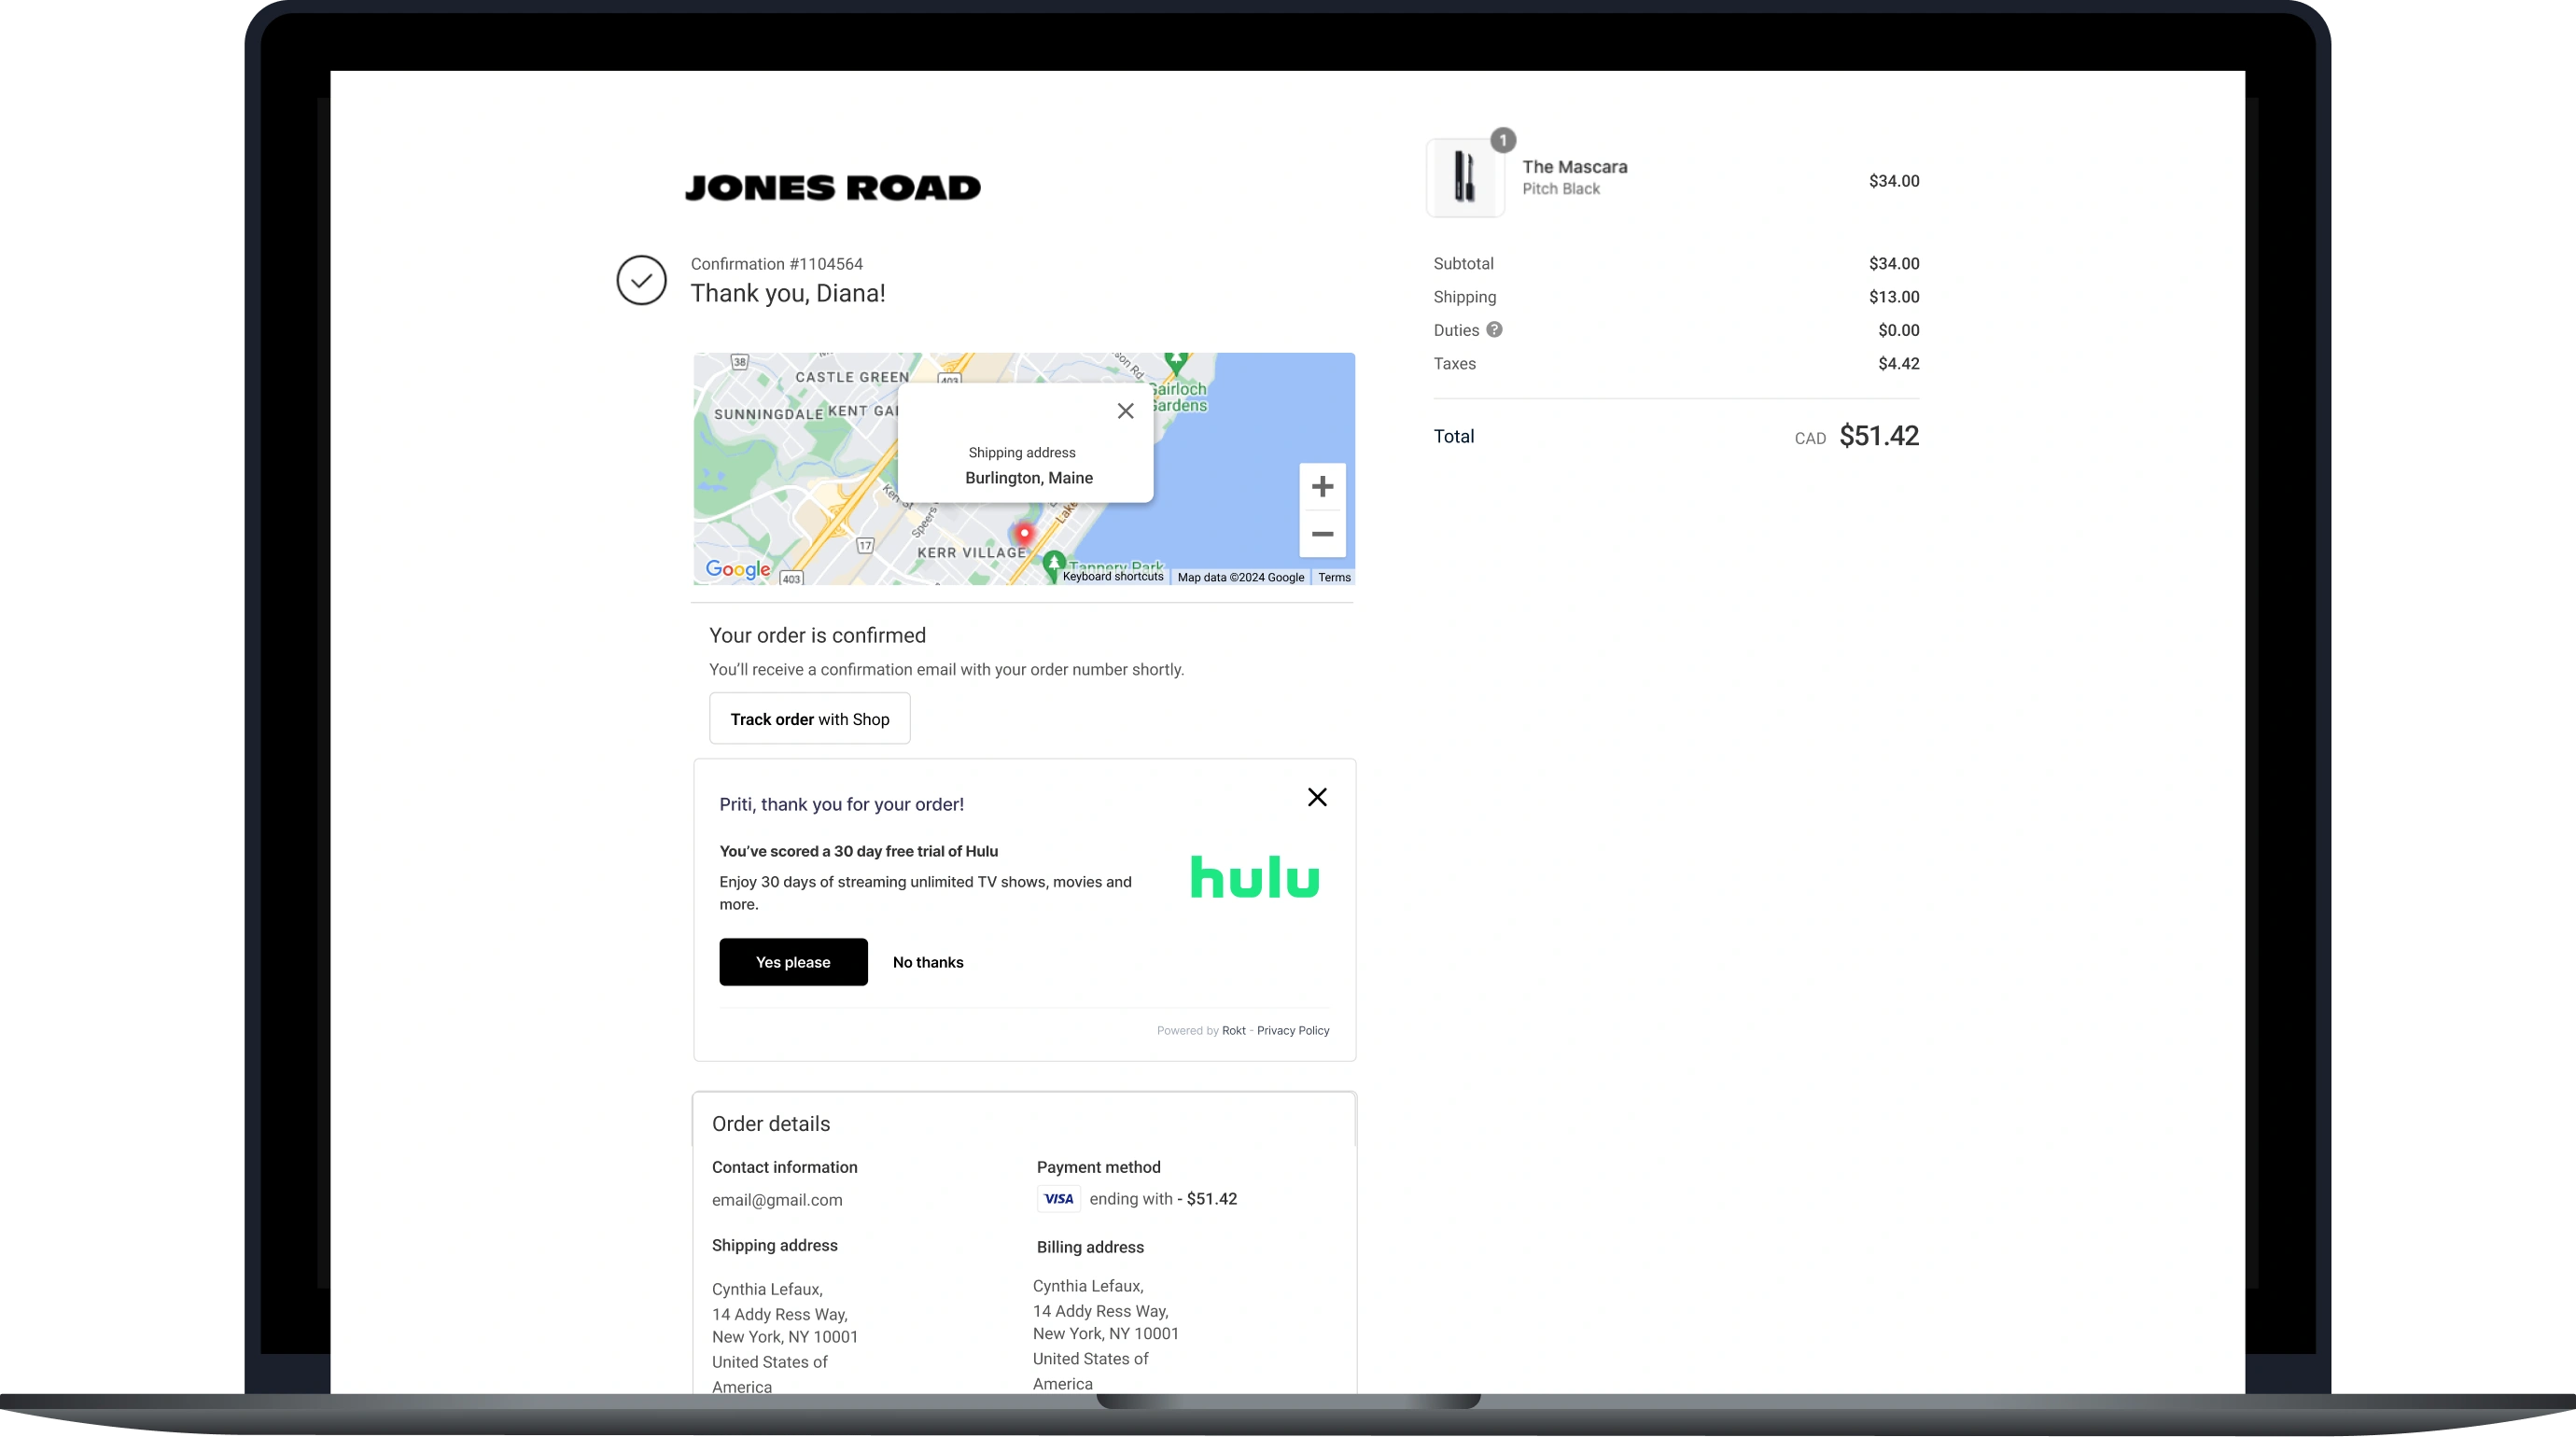Click the Jones Road logo

click(x=832, y=188)
